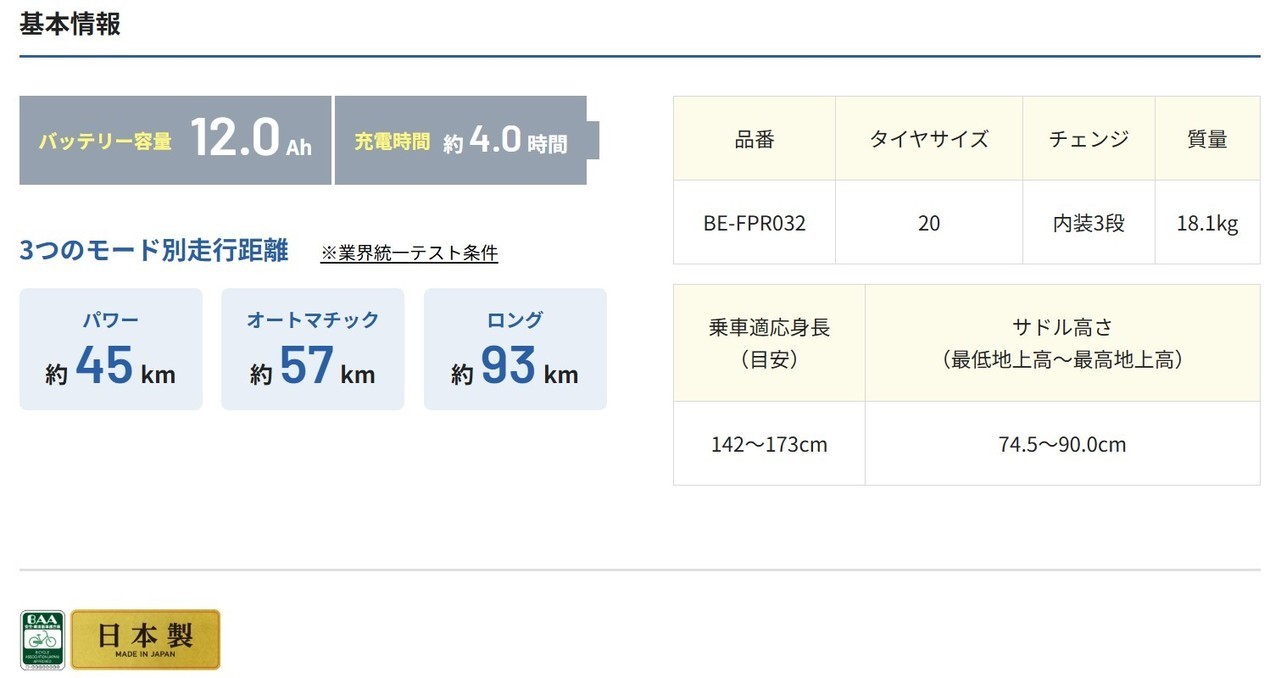This screenshot has width=1280, height=678.
Task: Select the オートマチック mode 57 km card
Action: click(x=313, y=349)
